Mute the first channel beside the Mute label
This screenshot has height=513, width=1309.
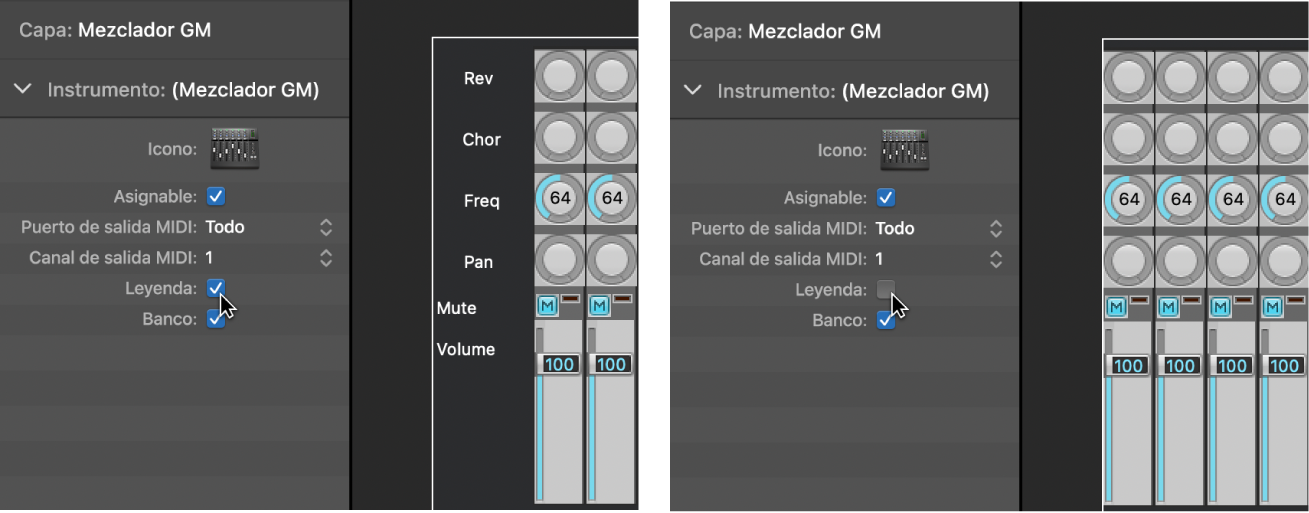[546, 305]
